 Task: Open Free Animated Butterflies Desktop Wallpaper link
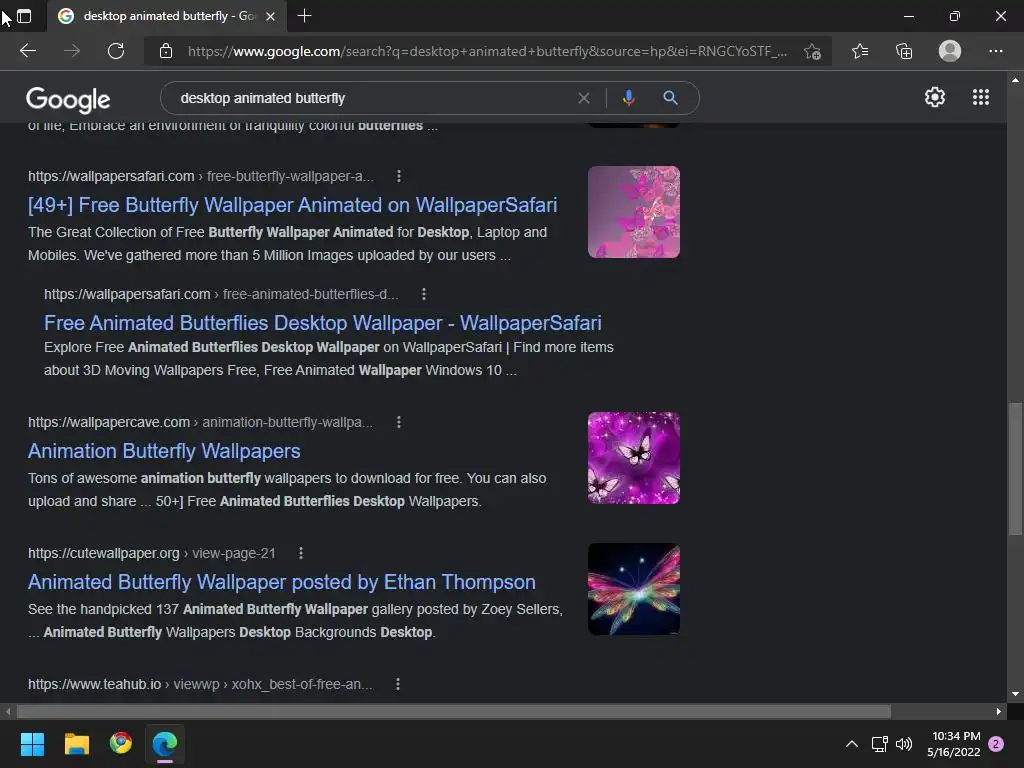point(323,323)
